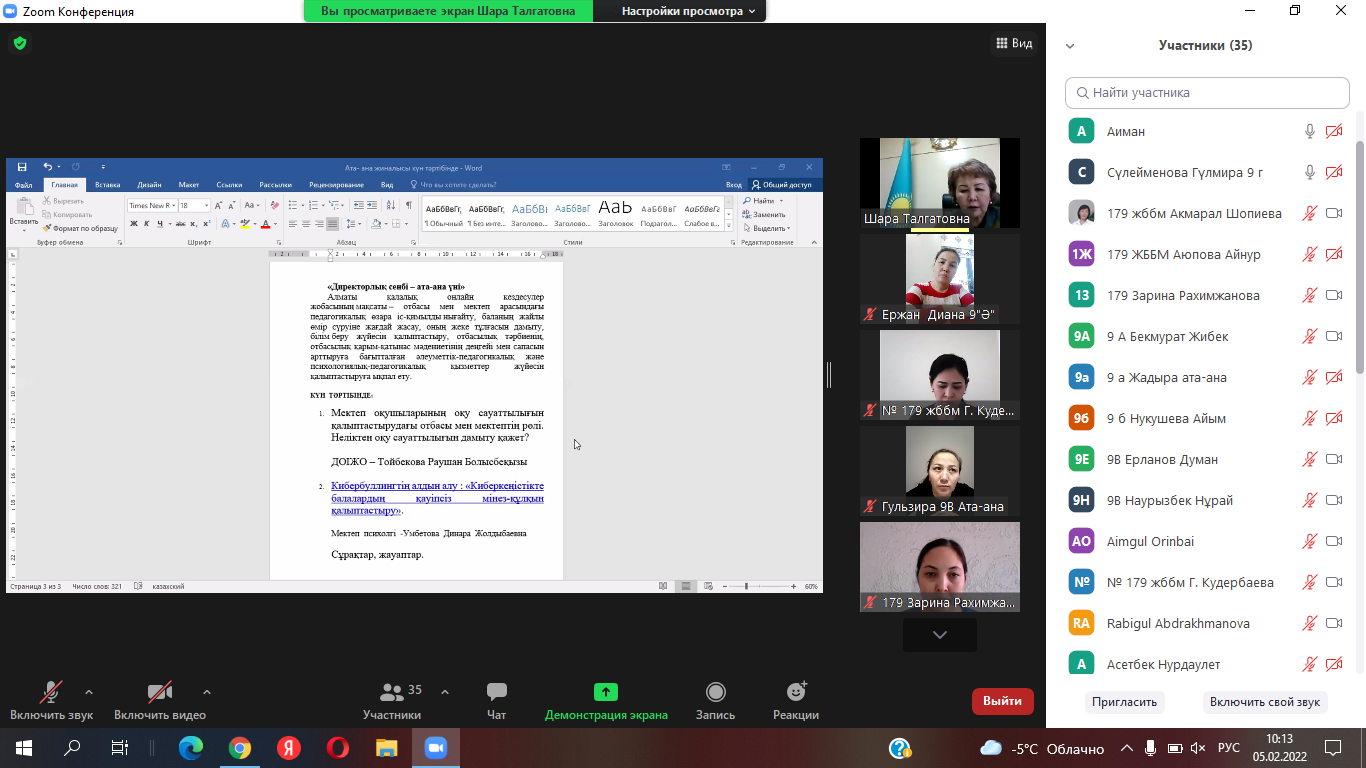1366x768 pixels.
Task: Switch layout using the Вид button
Action: [1014, 43]
